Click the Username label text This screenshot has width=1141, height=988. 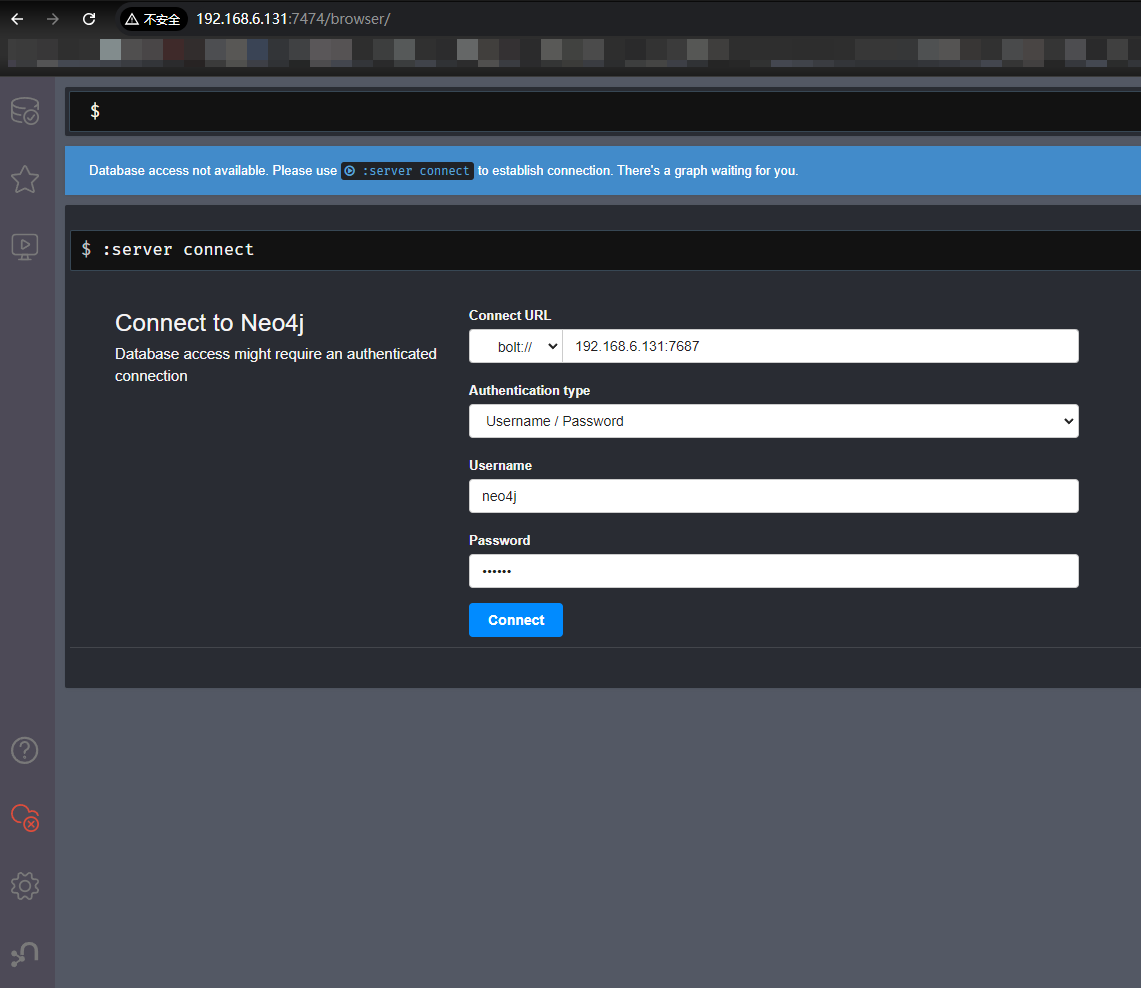500,466
